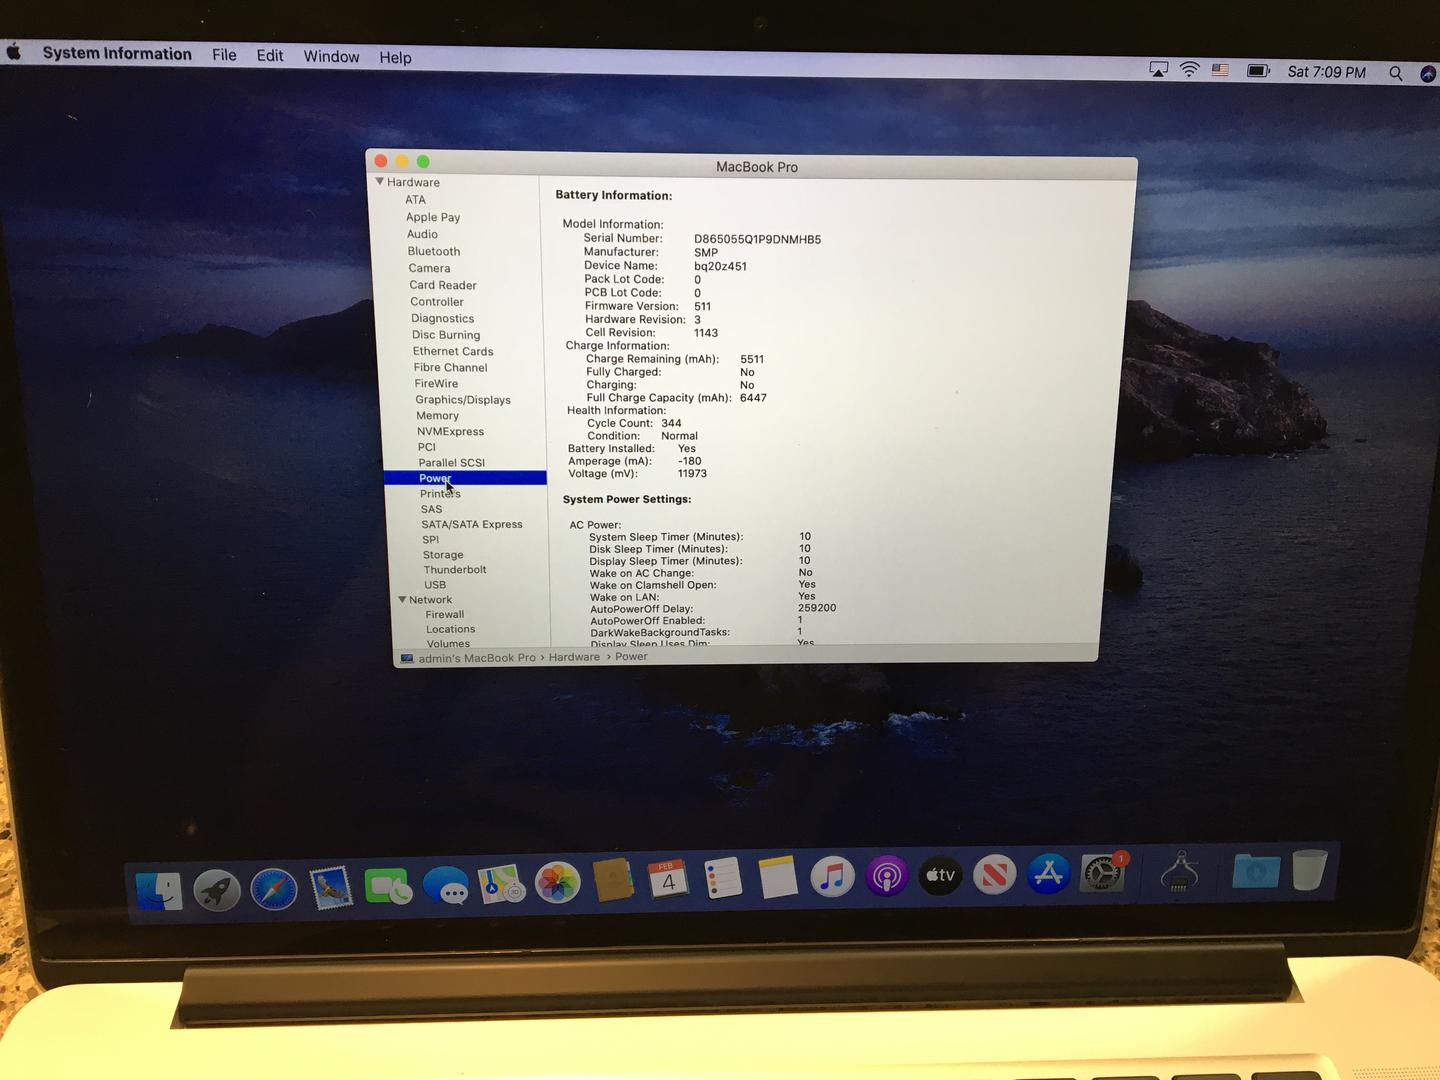Open the Apple menu

[x=13, y=51]
